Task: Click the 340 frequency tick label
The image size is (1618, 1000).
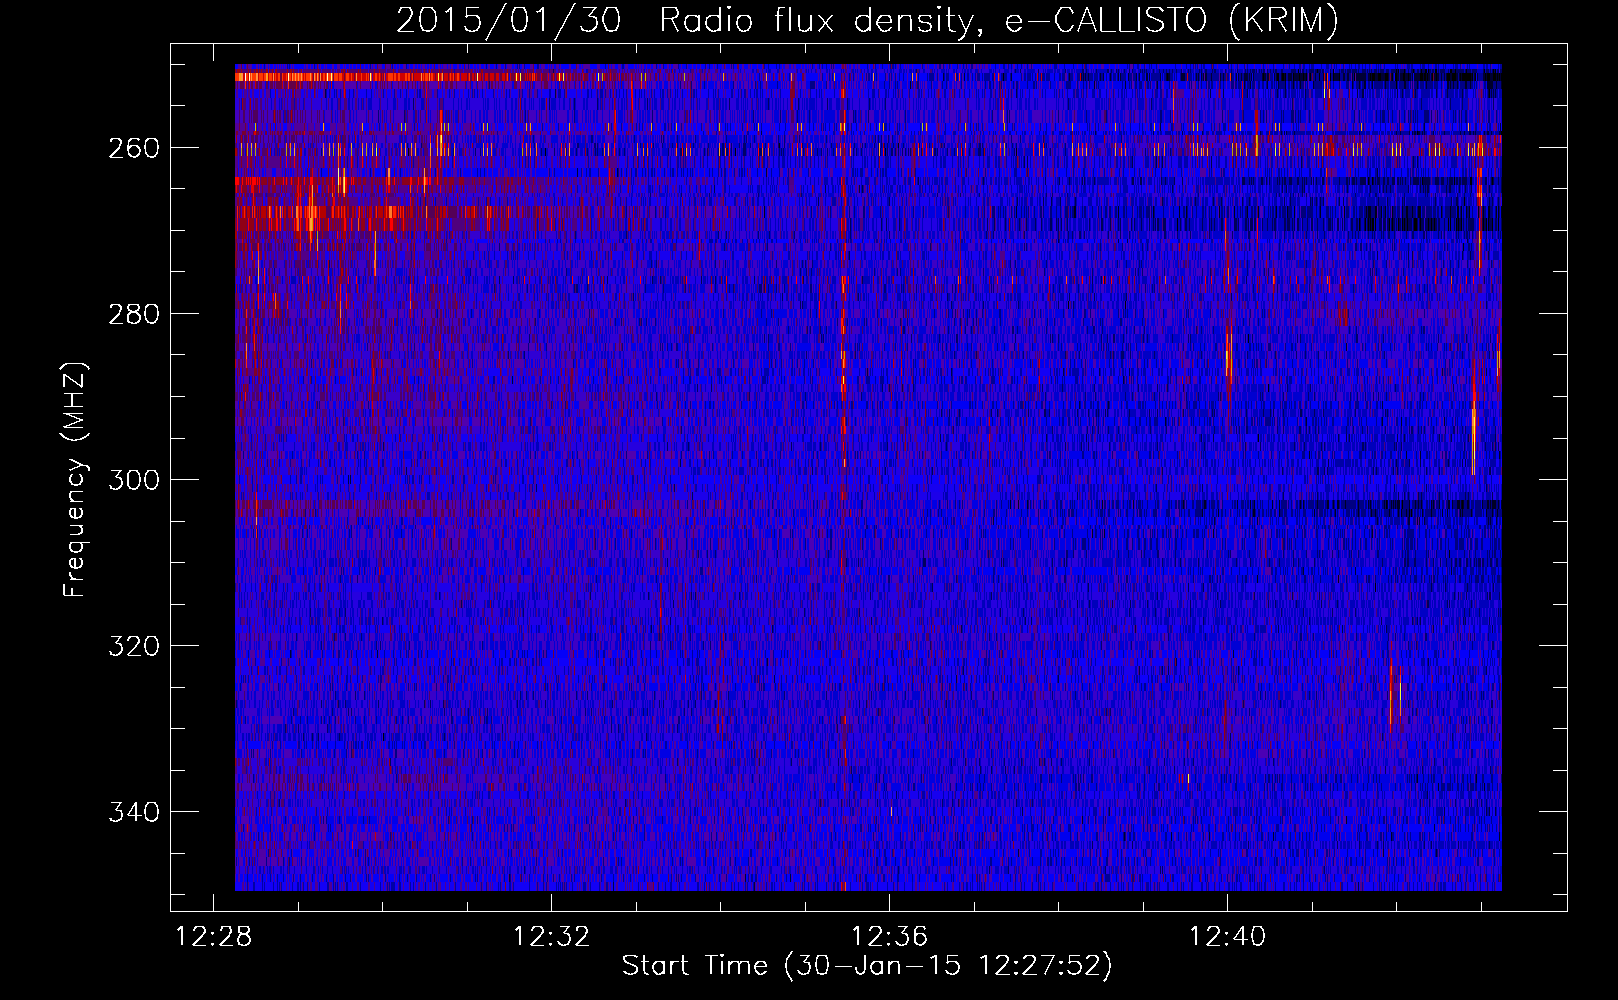Action: tap(133, 812)
